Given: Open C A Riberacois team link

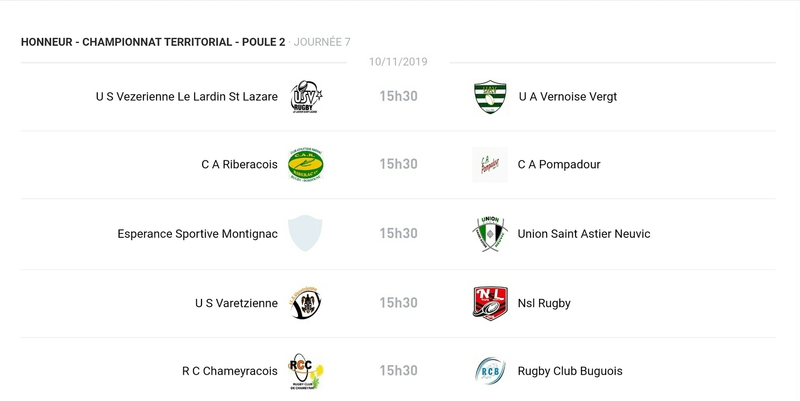Looking at the screenshot, I should 239,165.
